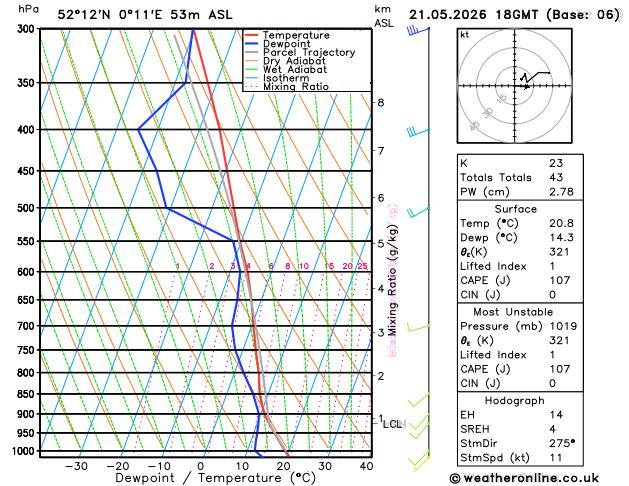
Task: Click the surface Dewp value 14.3
Action: tap(561, 237)
